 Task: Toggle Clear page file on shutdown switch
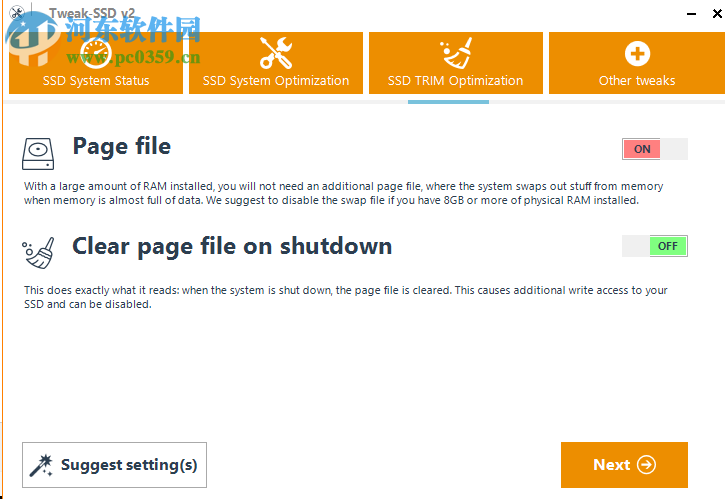(x=654, y=246)
